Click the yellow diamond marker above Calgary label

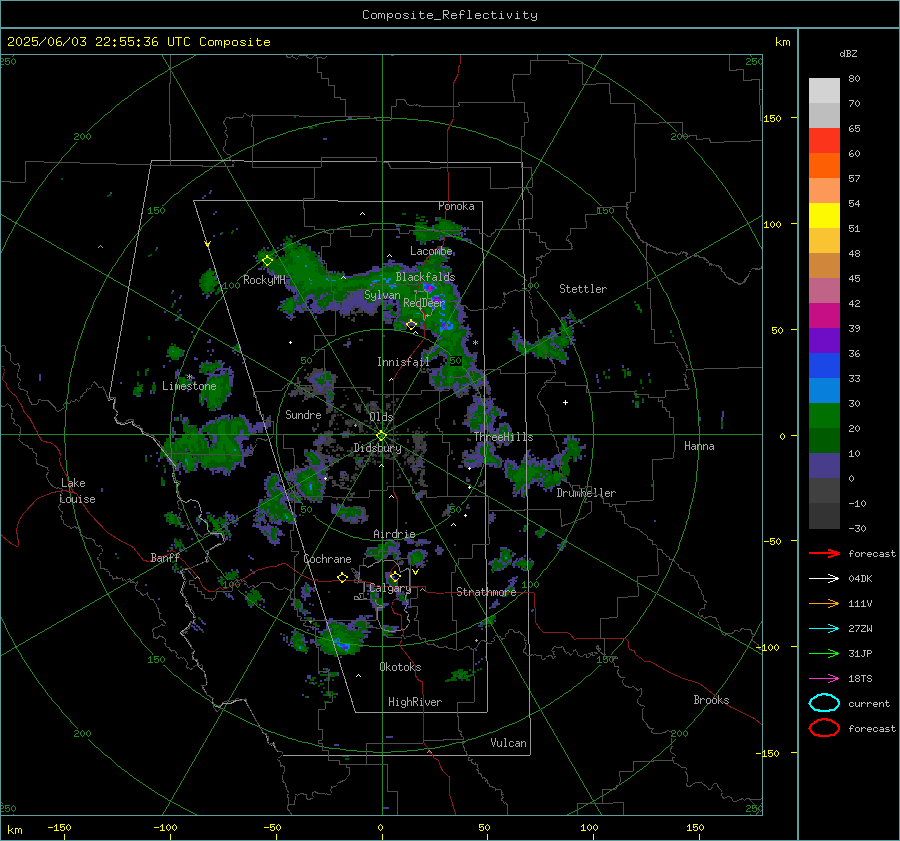pyautogui.click(x=395, y=576)
